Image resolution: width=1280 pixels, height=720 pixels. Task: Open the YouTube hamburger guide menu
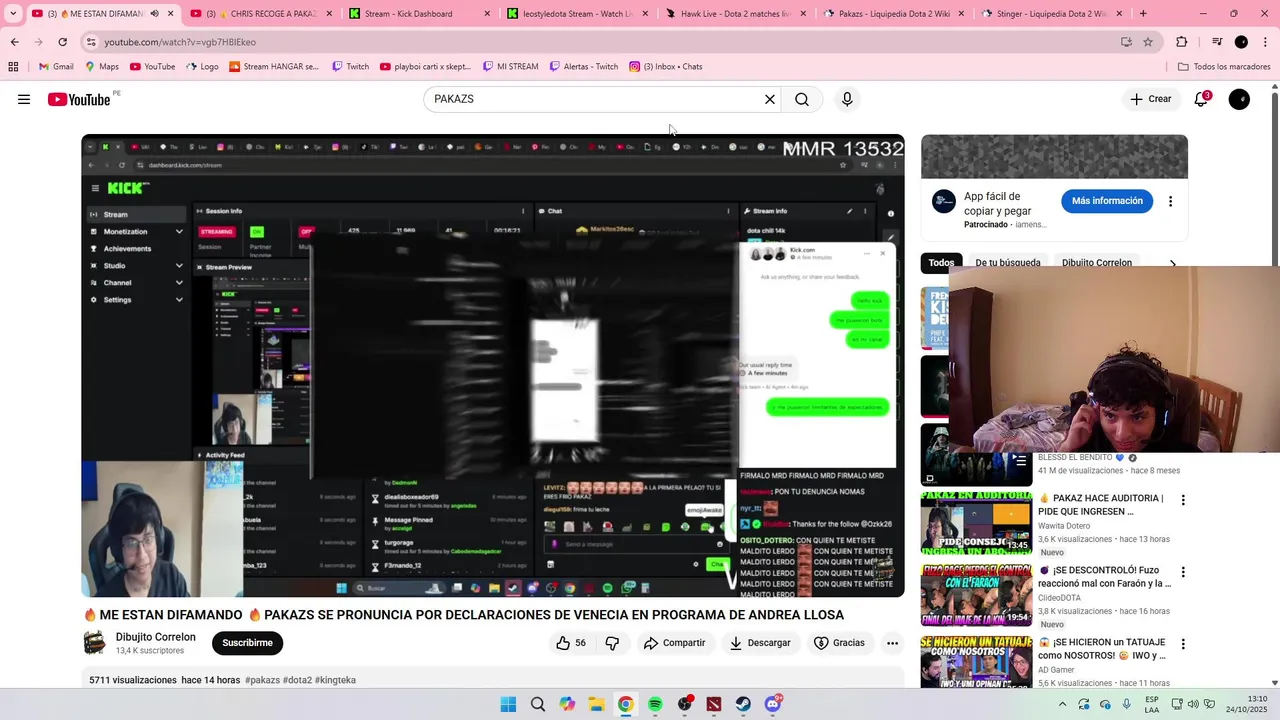(x=24, y=99)
